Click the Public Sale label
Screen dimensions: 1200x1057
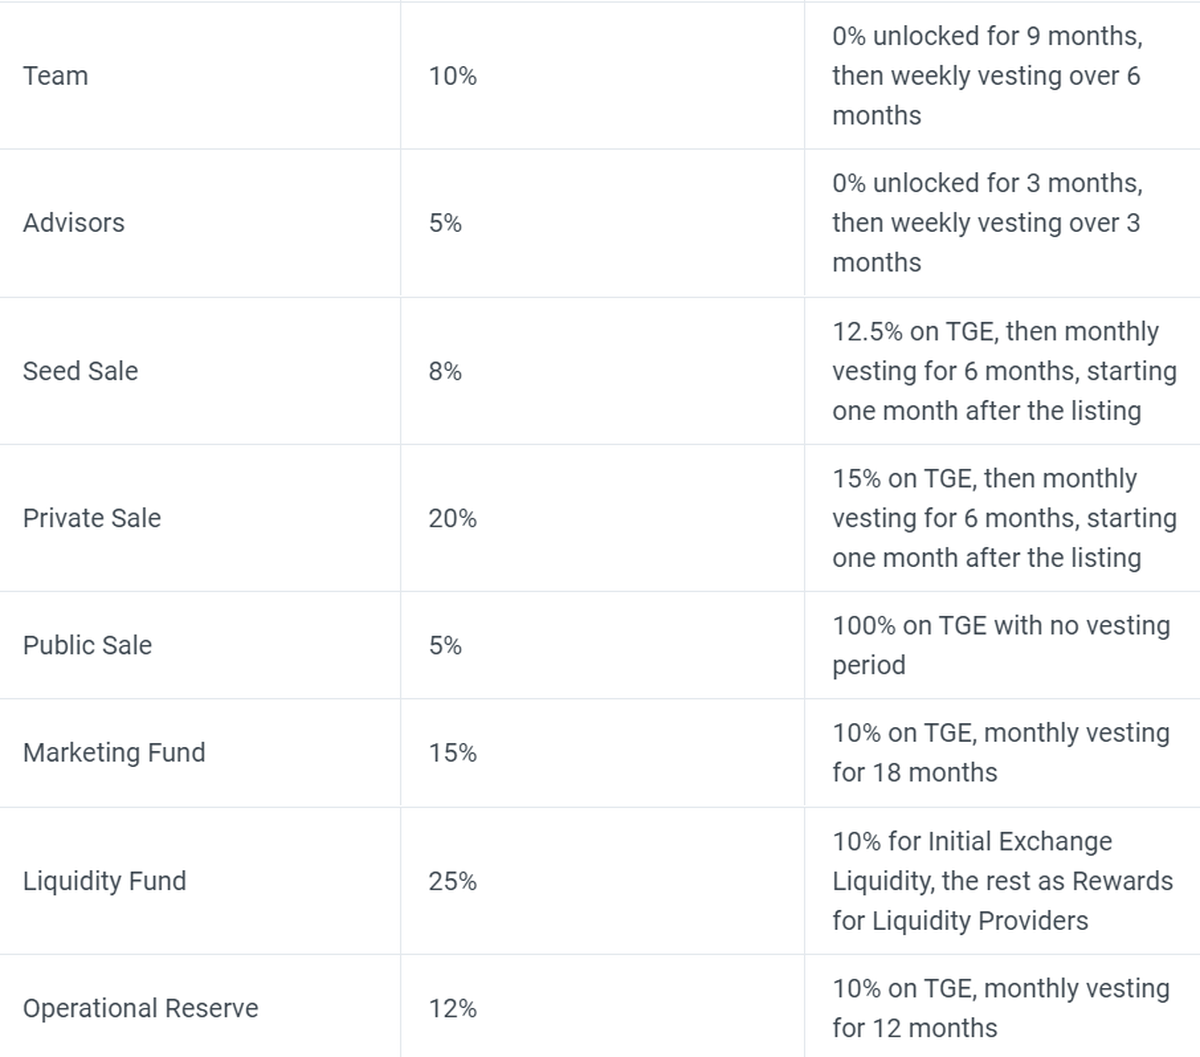tap(88, 645)
